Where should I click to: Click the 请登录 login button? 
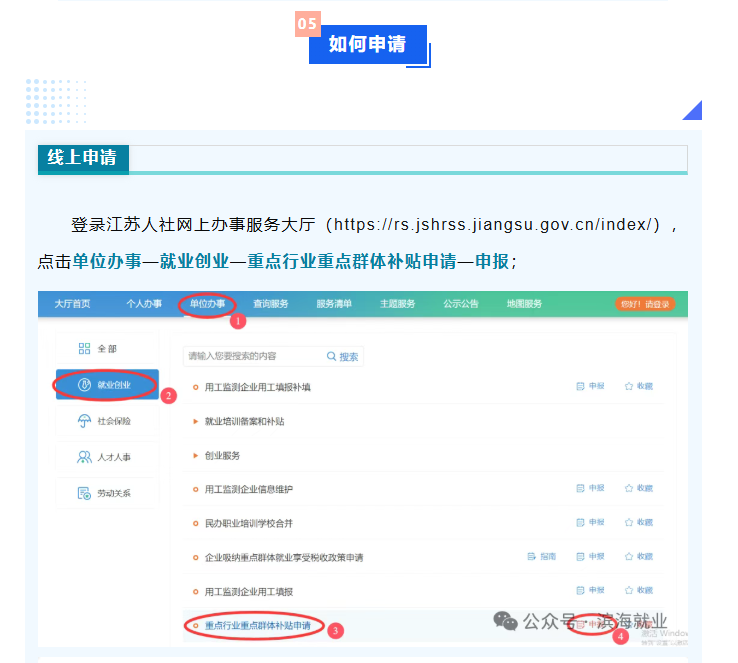point(645,304)
